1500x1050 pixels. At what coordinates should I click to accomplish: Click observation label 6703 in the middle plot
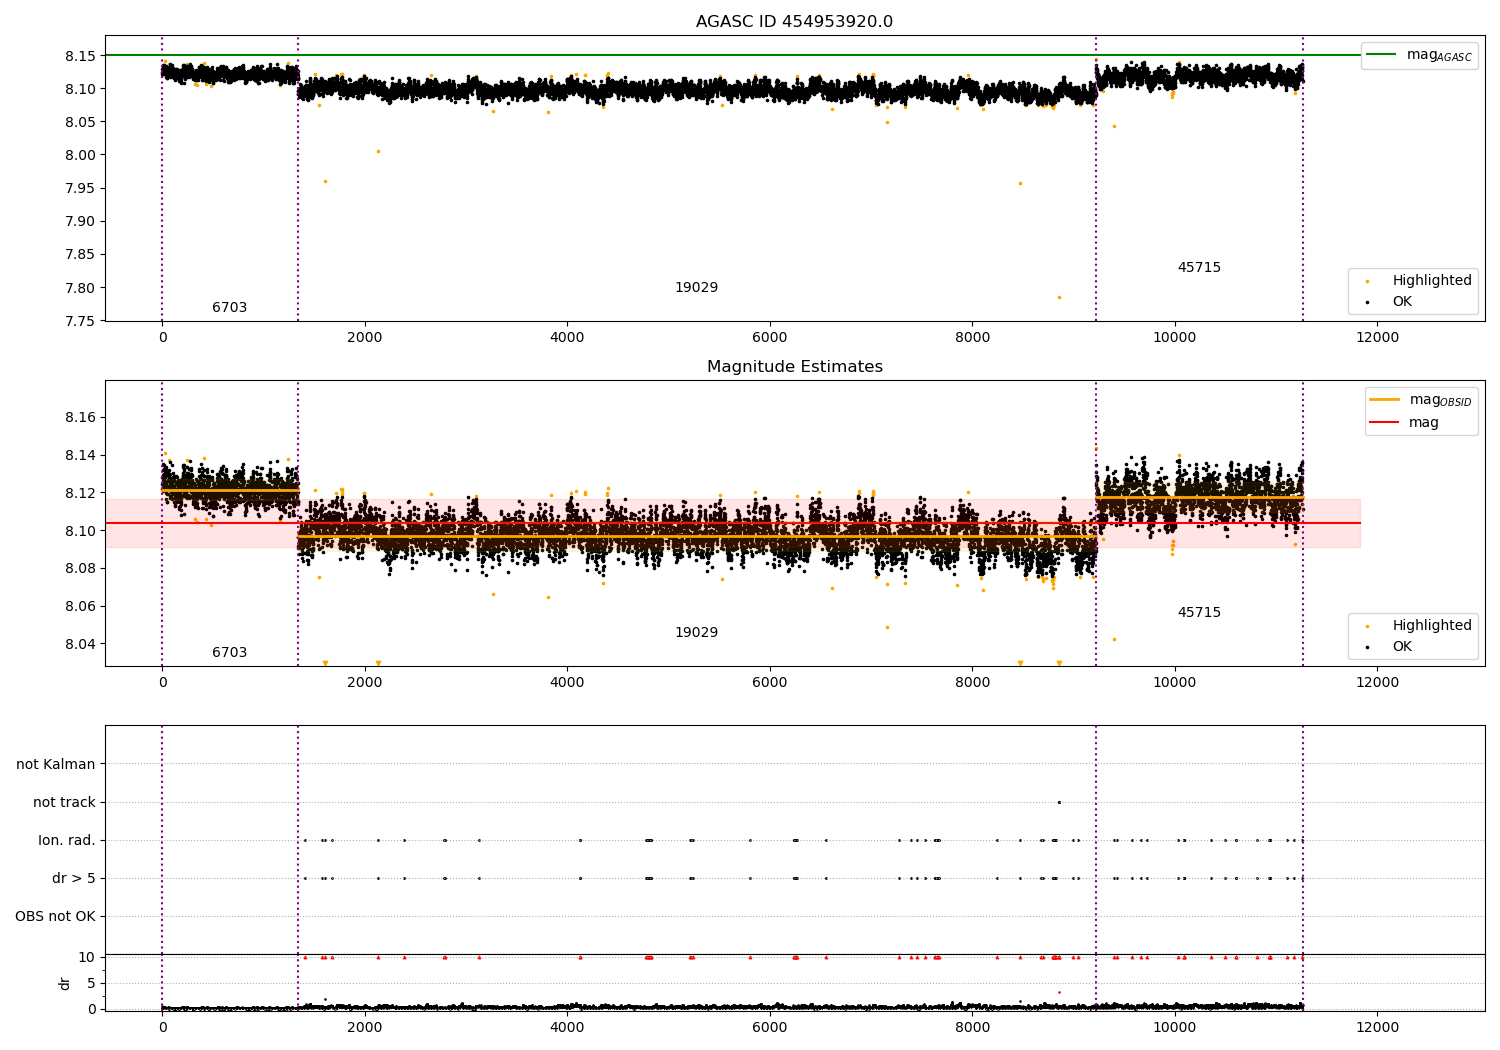[229, 653]
